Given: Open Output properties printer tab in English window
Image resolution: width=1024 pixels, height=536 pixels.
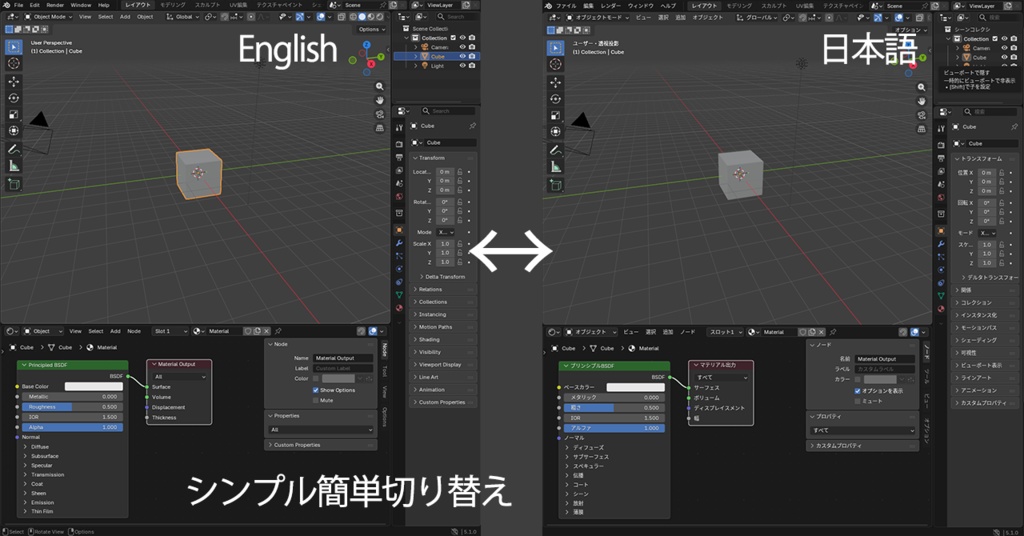Looking at the screenshot, I should pyautogui.click(x=399, y=157).
